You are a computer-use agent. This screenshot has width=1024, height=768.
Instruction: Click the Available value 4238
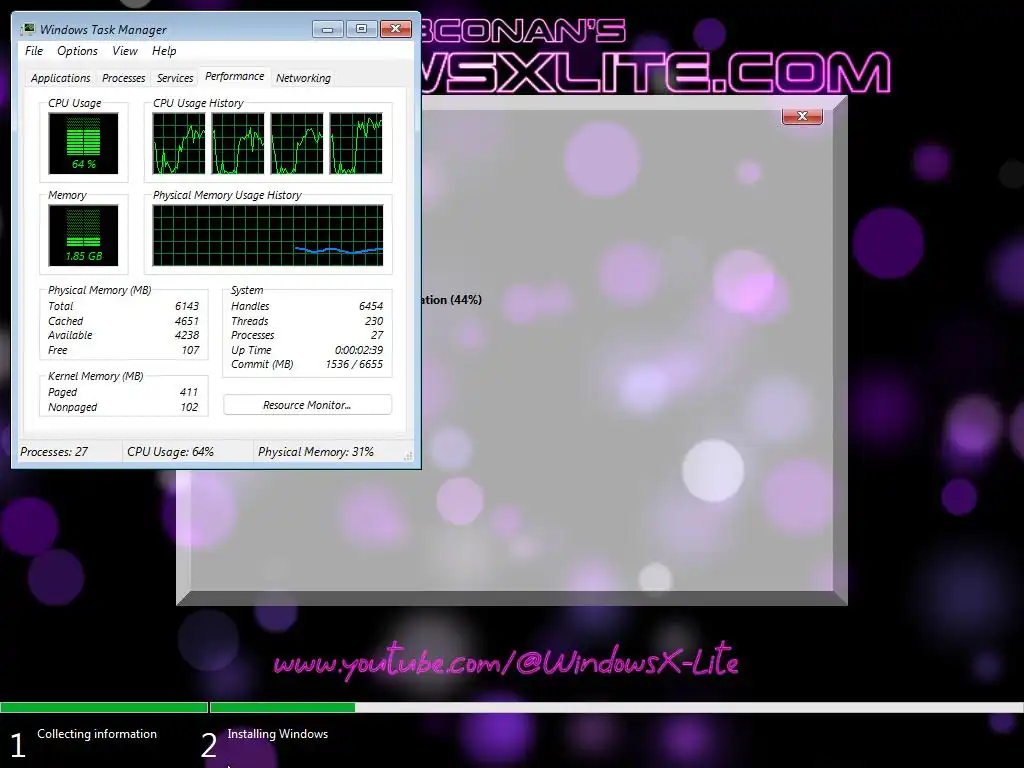tap(187, 335)
